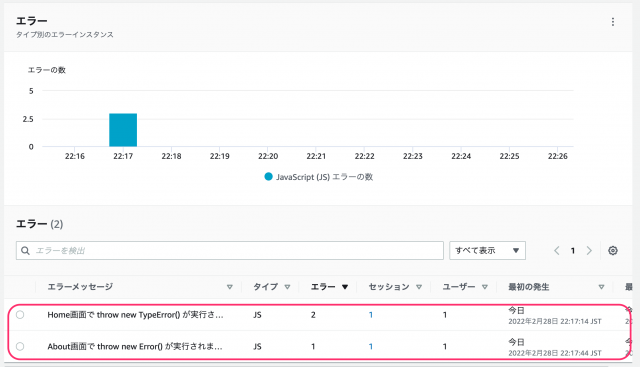Select the Home画面 TypeError row radio button

pos(20,315)
